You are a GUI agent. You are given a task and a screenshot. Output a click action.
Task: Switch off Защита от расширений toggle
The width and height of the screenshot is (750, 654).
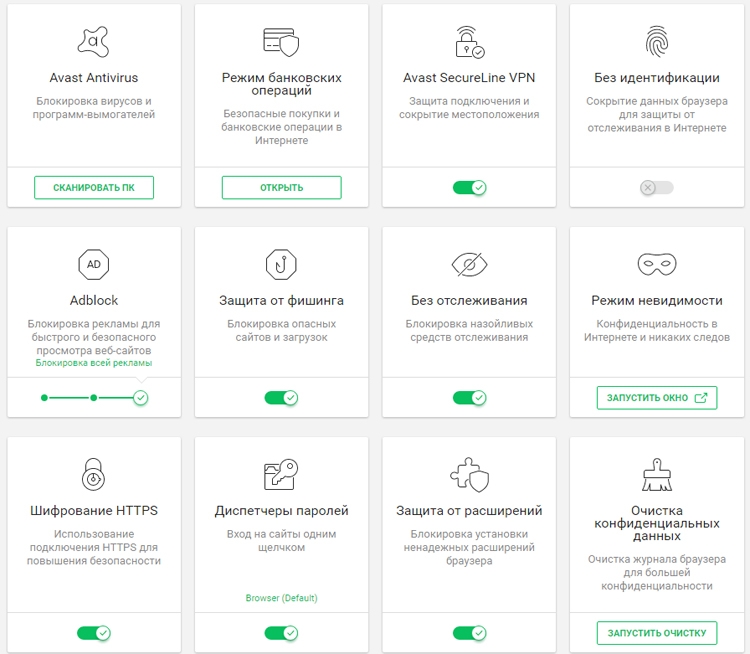point(469,633)
